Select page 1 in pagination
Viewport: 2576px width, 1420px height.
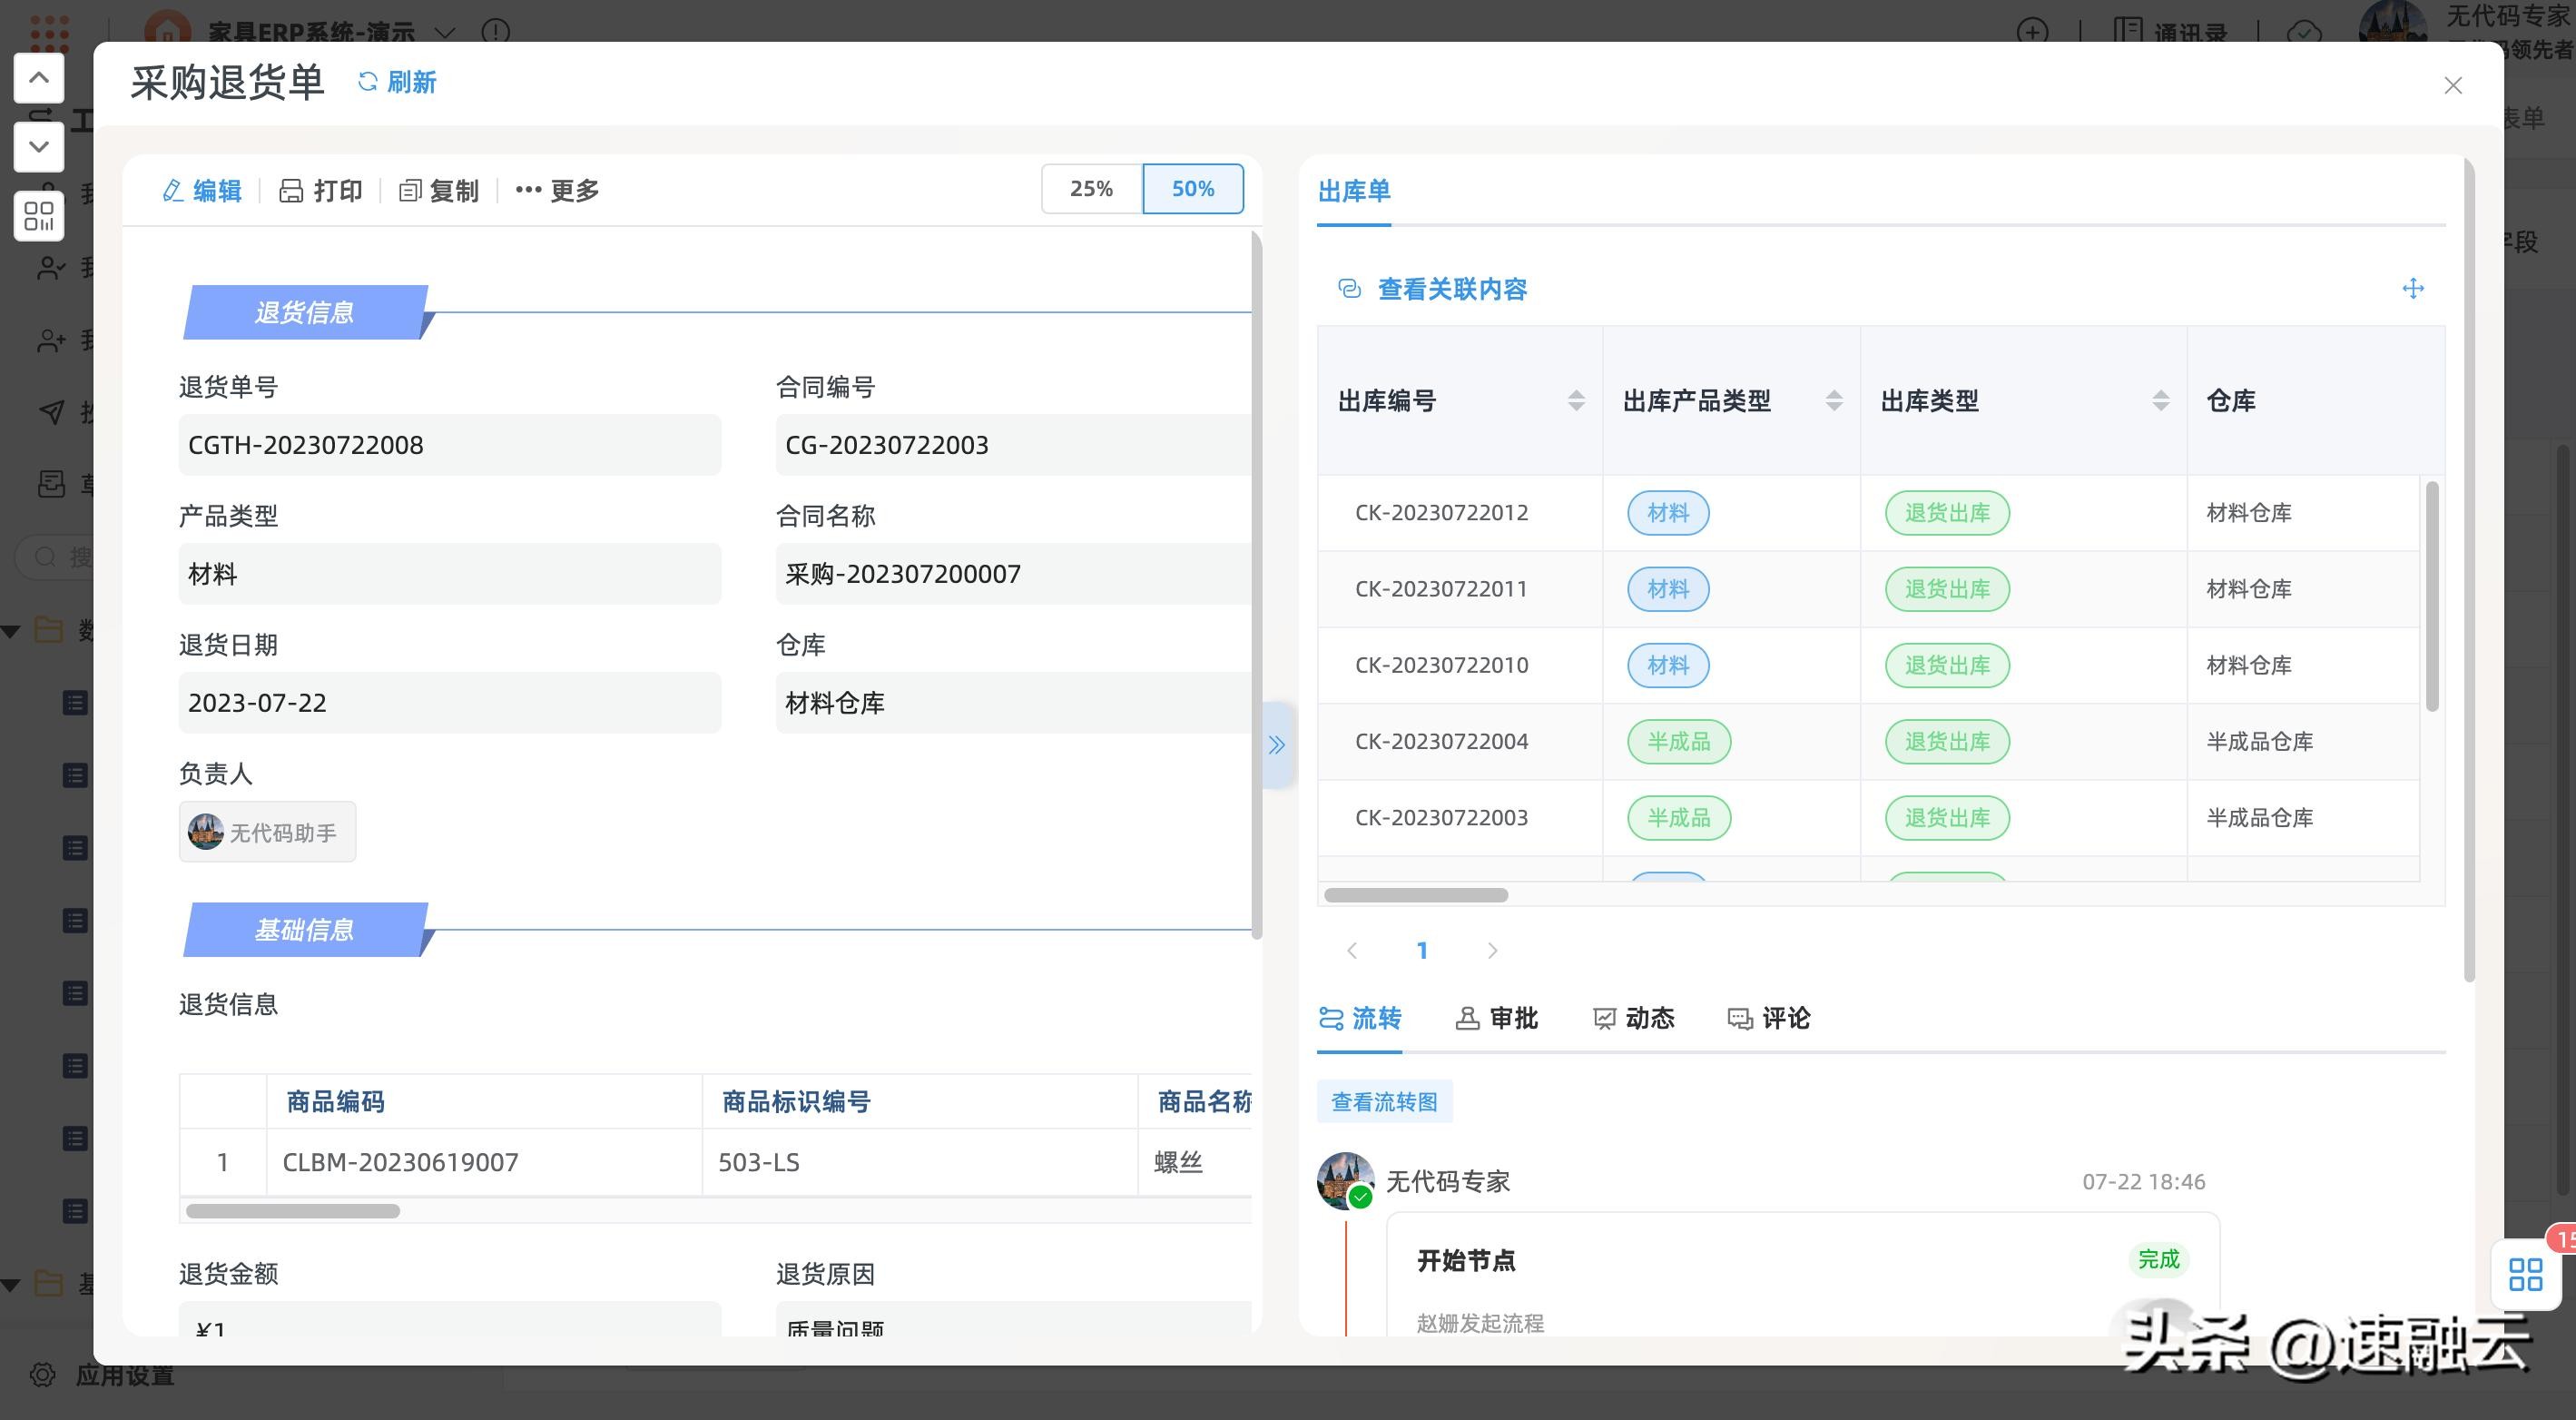pyautogui.click(x=1422, y=950)
